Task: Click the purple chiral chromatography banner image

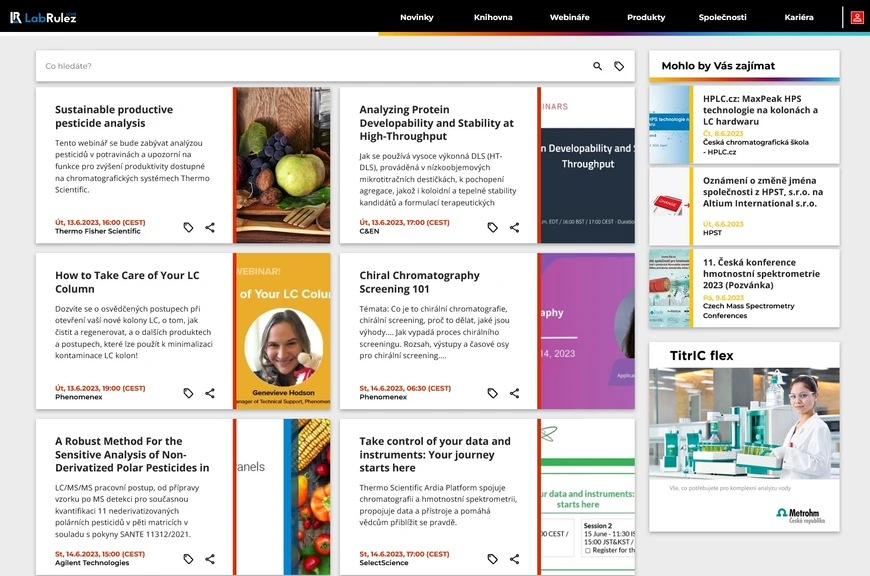Action: pyautogui.click(x=588, y=331)
